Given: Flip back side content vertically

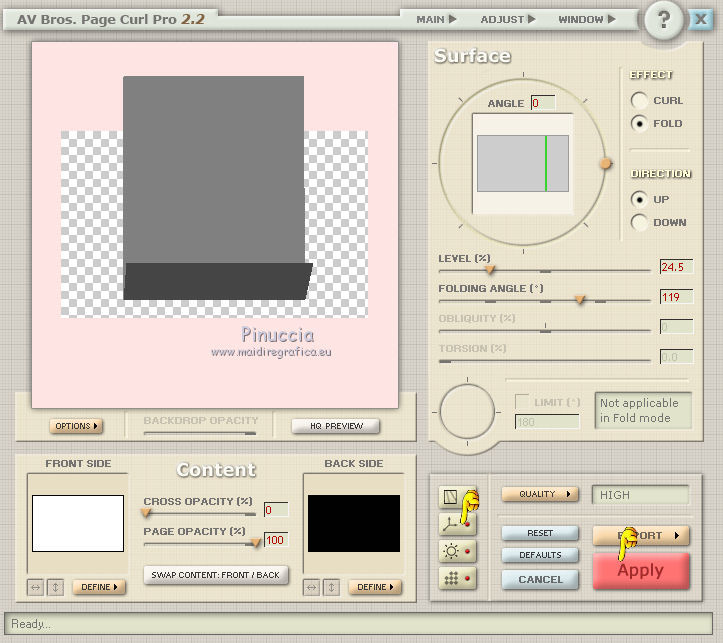Looking at the screenshot, I should [x=331, y=587].
